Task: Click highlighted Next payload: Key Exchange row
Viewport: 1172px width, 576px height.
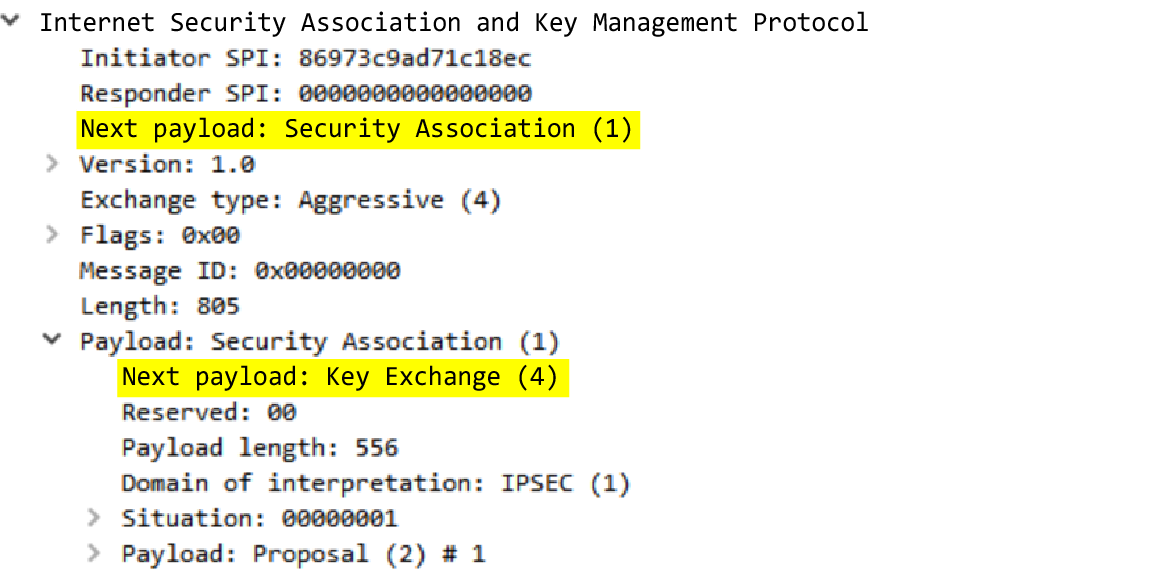Action: click(x=339, y=377)
